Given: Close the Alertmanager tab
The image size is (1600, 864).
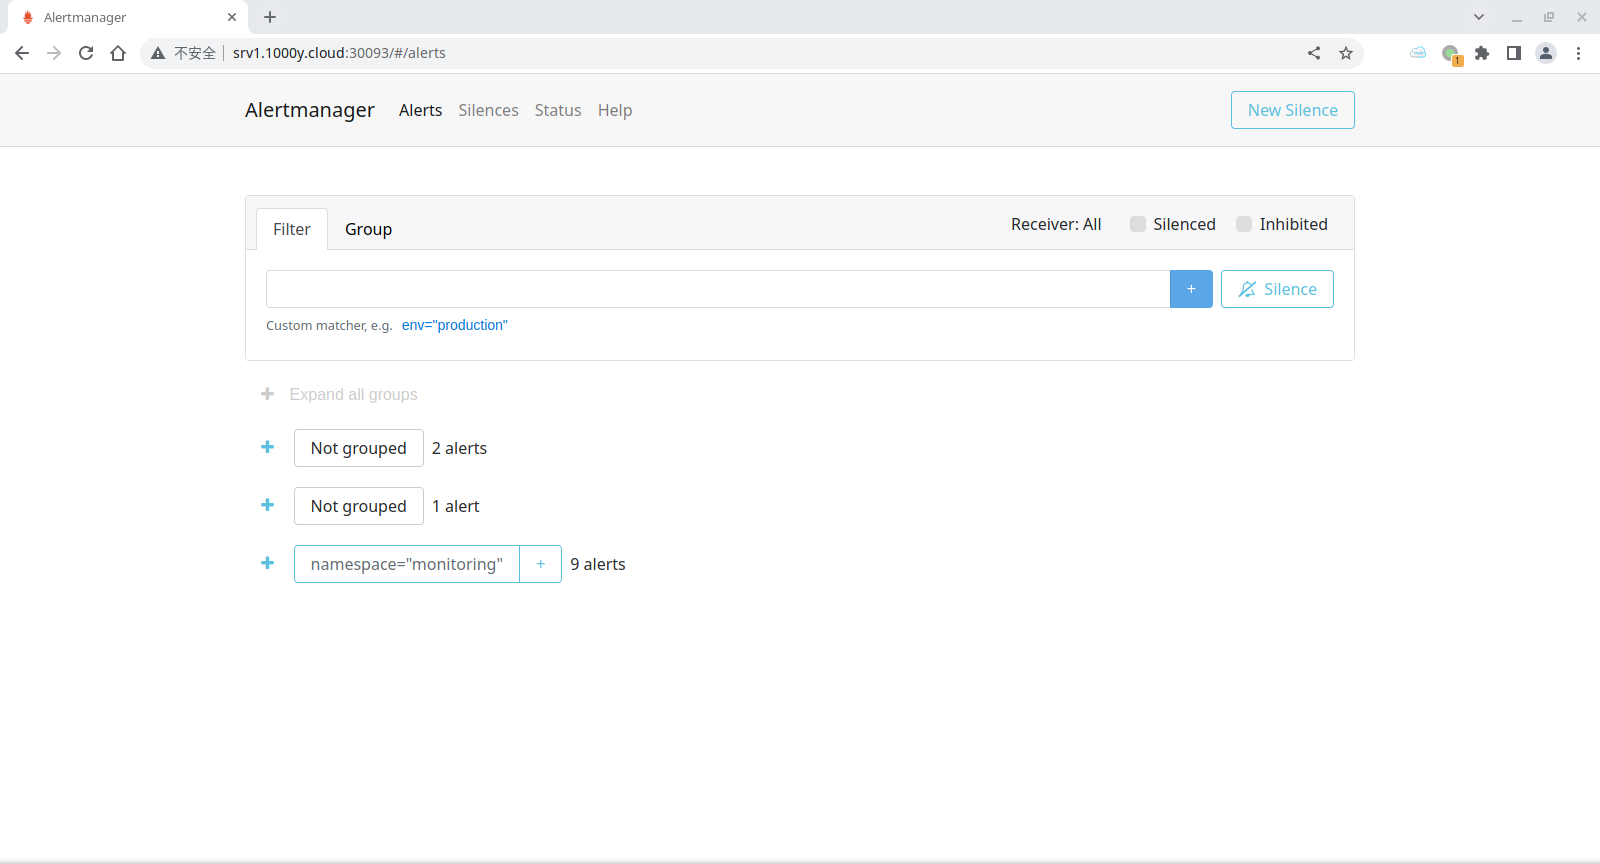Looking at the screenshot, I should (232, 17).
